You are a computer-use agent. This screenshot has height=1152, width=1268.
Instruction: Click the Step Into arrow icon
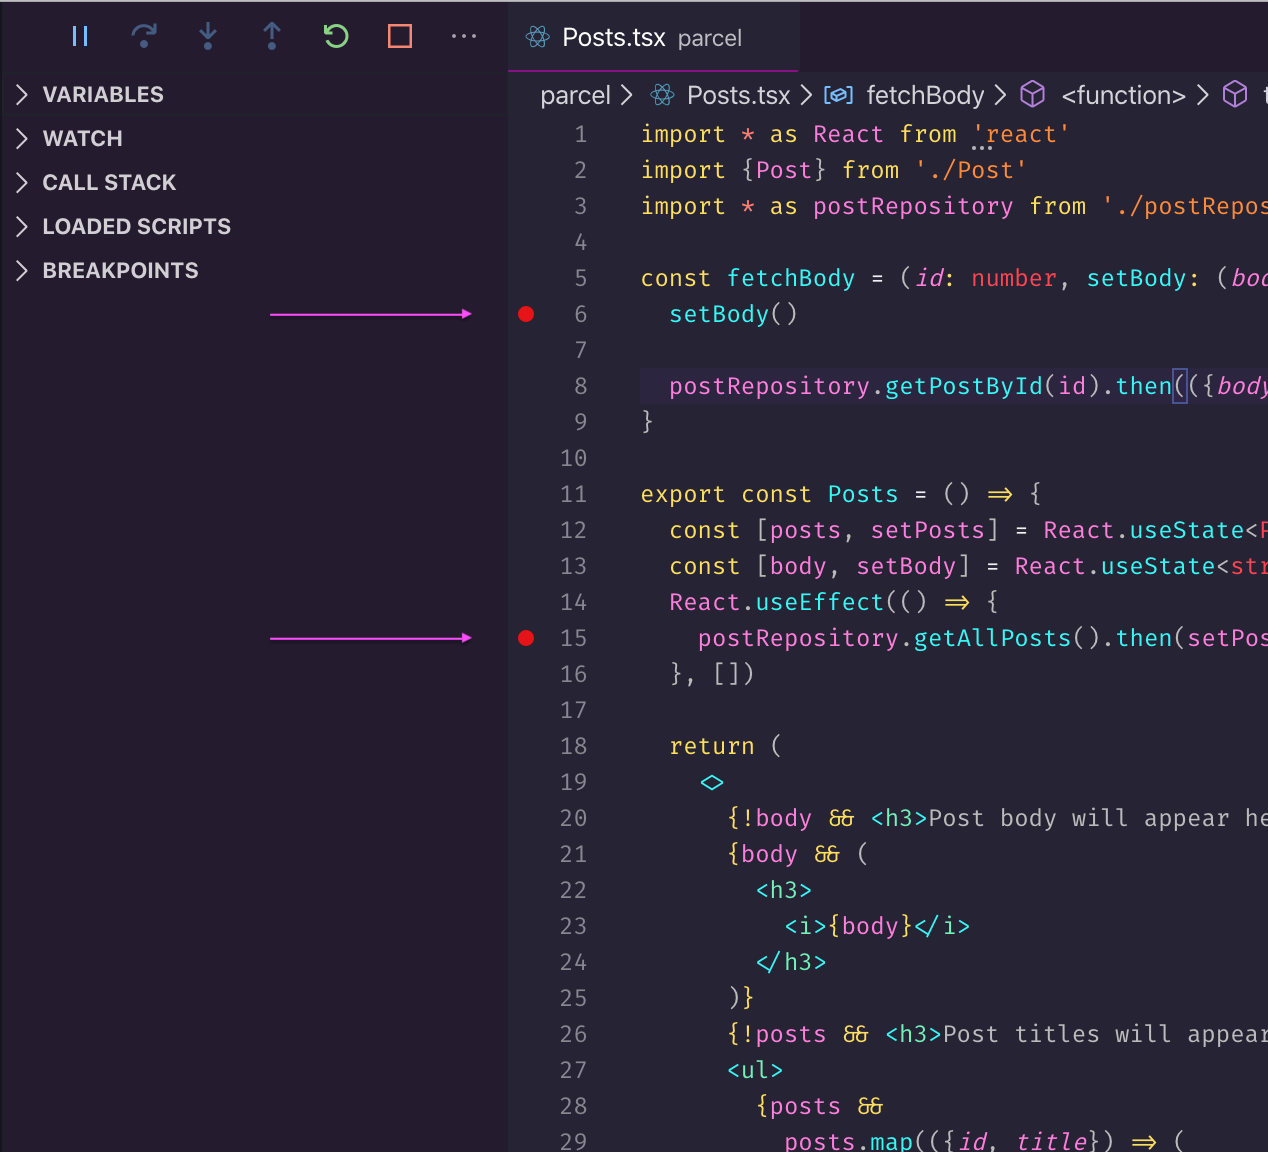click(208, 37)
